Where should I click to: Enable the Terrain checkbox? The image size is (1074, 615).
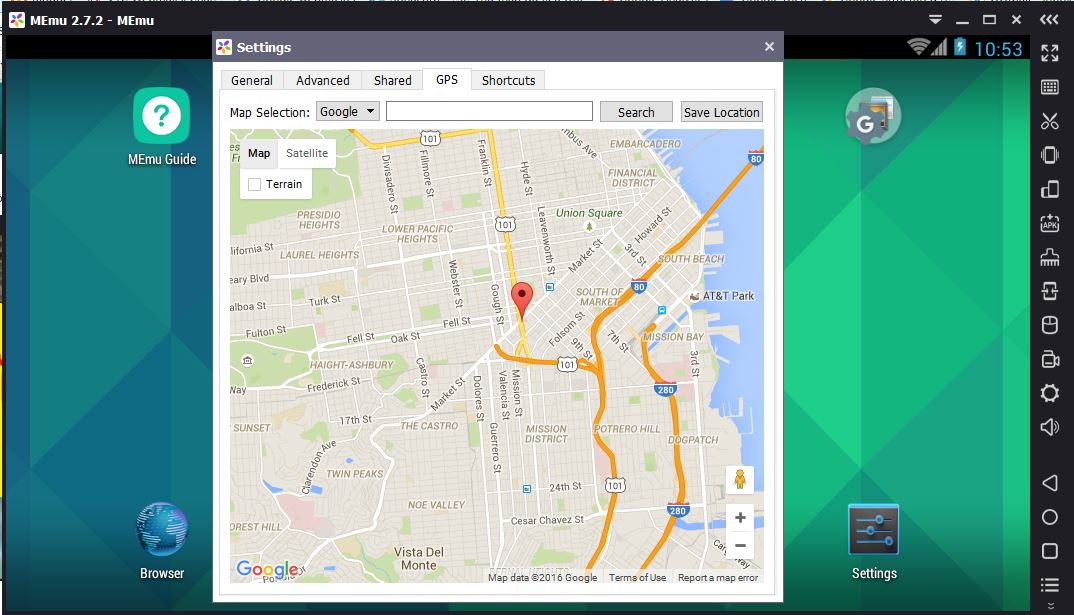coord(255,184)
